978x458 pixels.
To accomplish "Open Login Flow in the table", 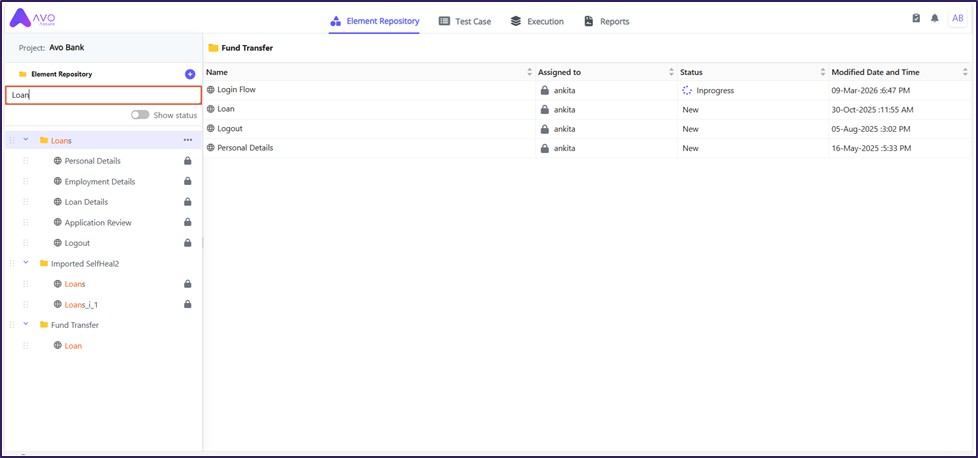I will (236, 90).
